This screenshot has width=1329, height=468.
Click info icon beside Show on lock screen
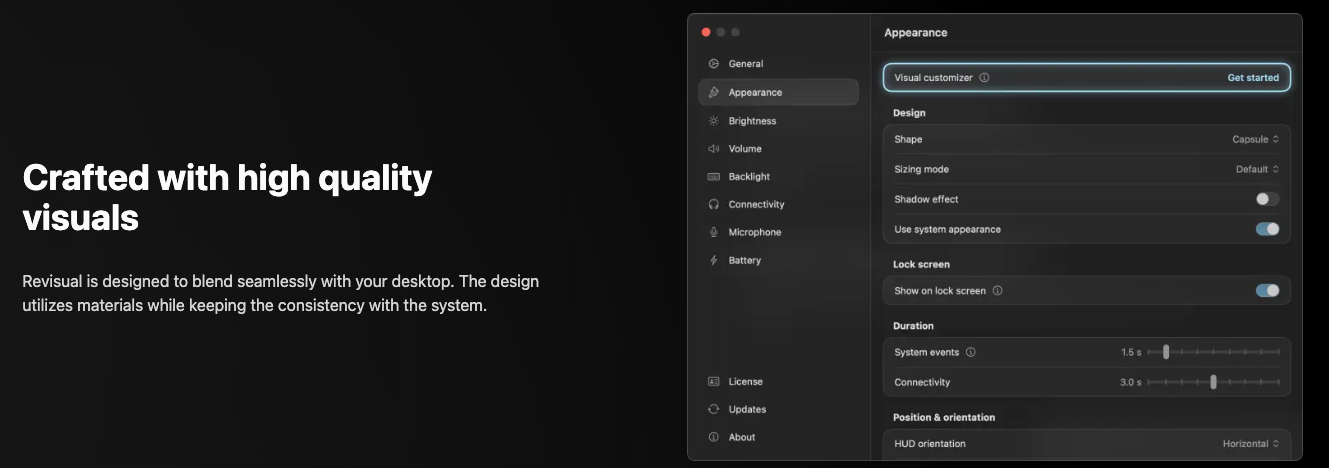pos(997,291)
